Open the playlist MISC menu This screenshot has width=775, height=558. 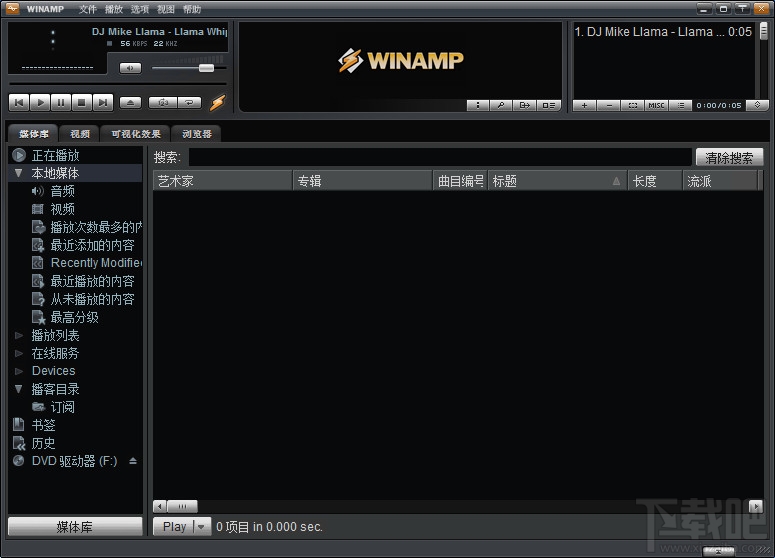click(x=656, y=105)
